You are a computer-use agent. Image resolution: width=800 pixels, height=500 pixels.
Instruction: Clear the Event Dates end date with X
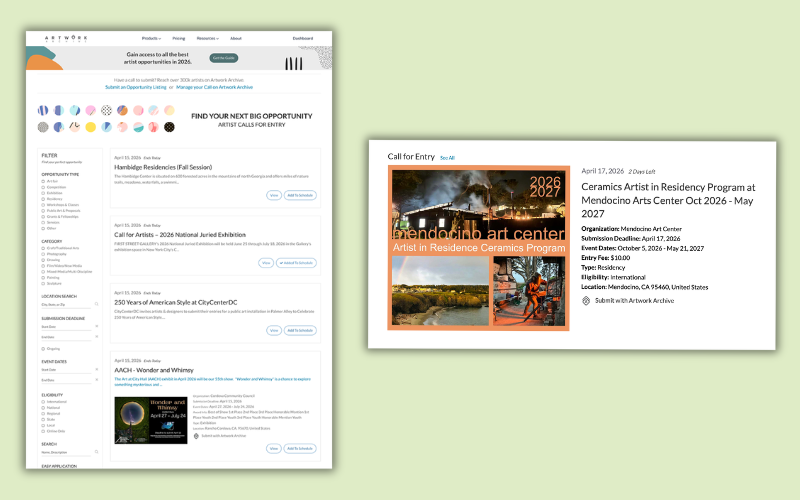(96, 380)
